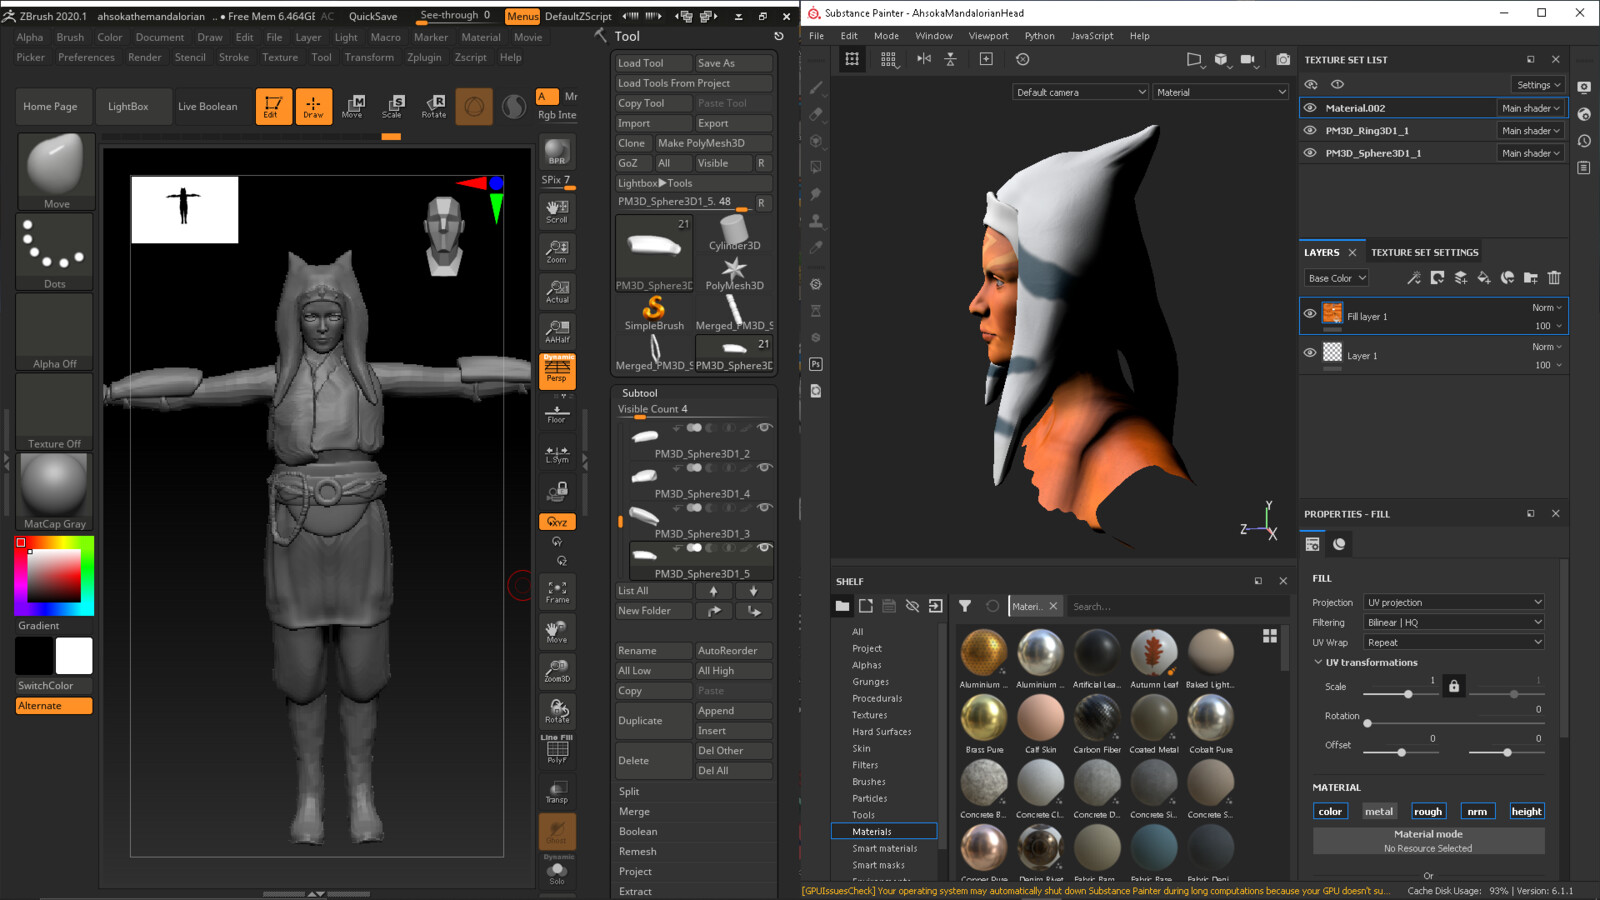Open the Texture menu in ZBrush
This screenshot has height=900, width=1600.
click(280, 57)
